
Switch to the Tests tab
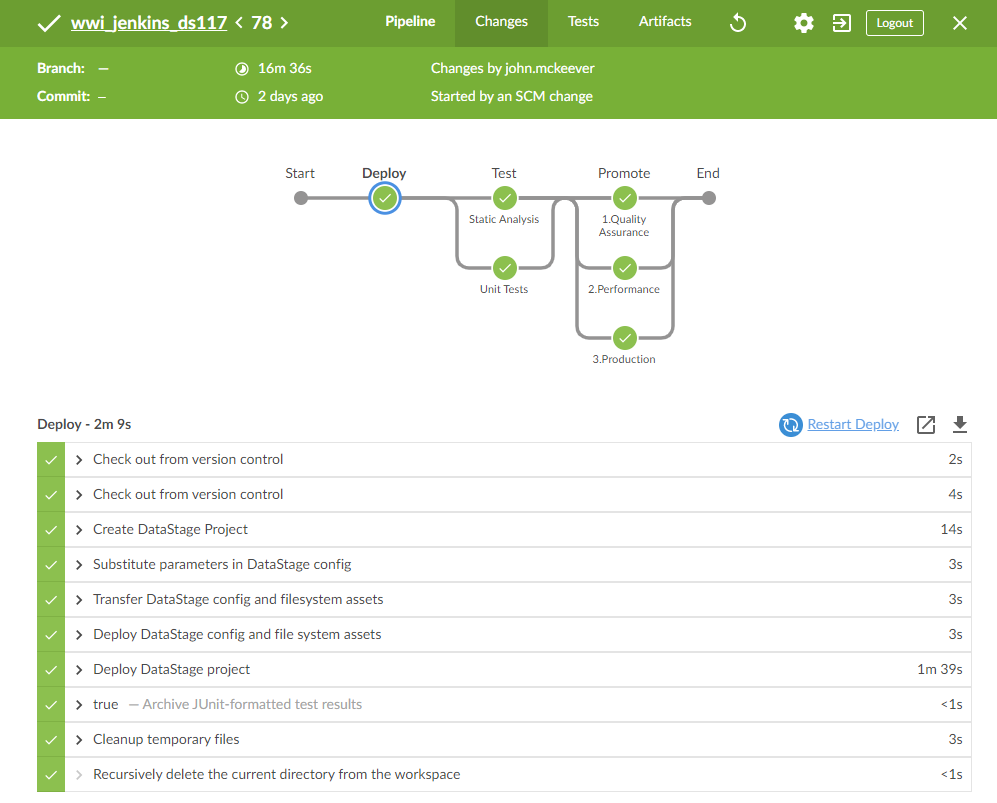tap(583, 22)
